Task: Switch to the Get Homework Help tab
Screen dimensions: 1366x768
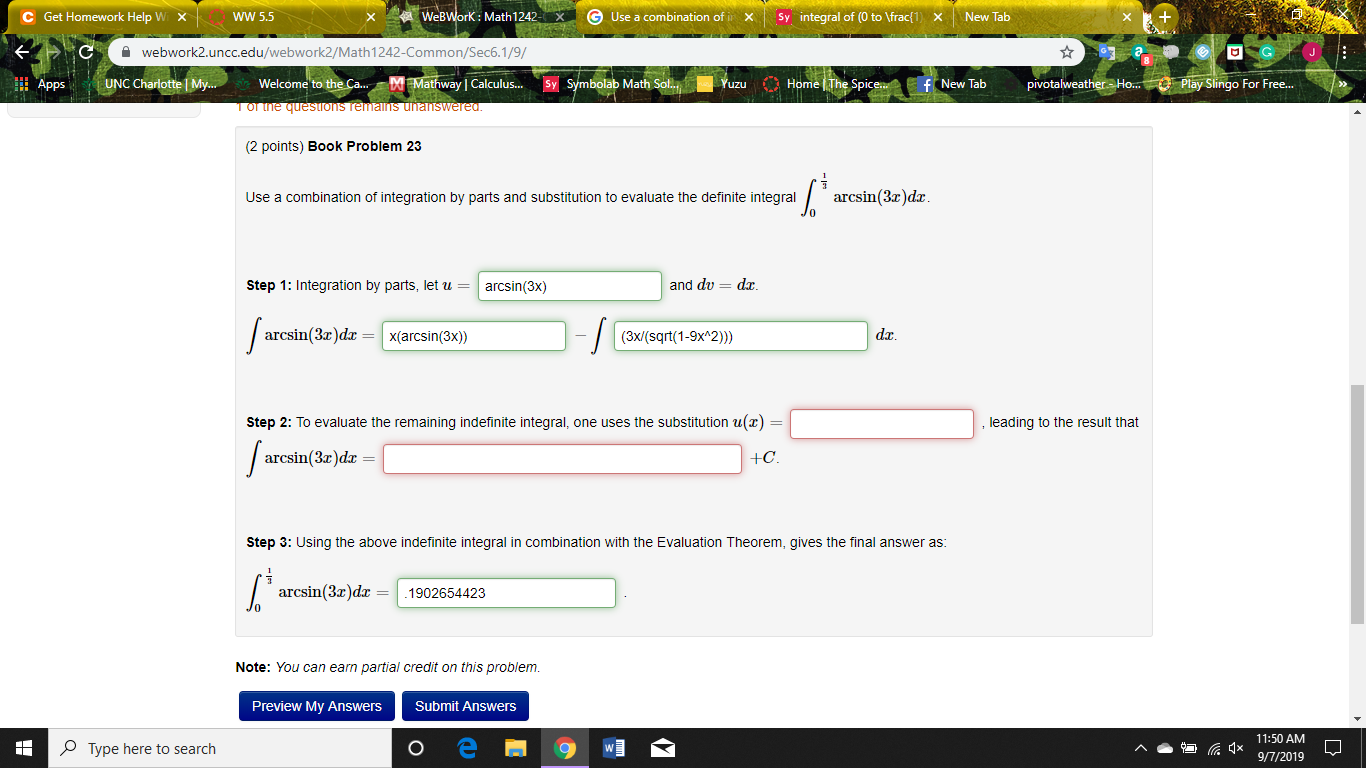Action: pos(100,17)
